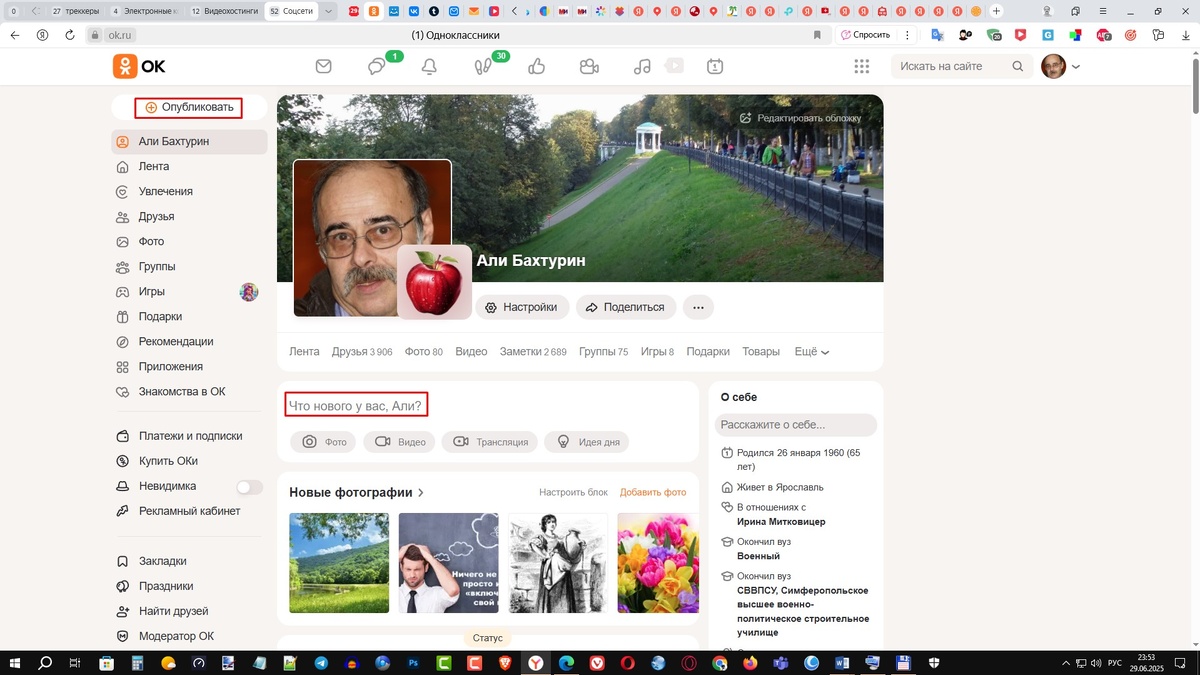Switch to the Товары tab
This screenshot has width=1200, height=675.
pos(761,352)
